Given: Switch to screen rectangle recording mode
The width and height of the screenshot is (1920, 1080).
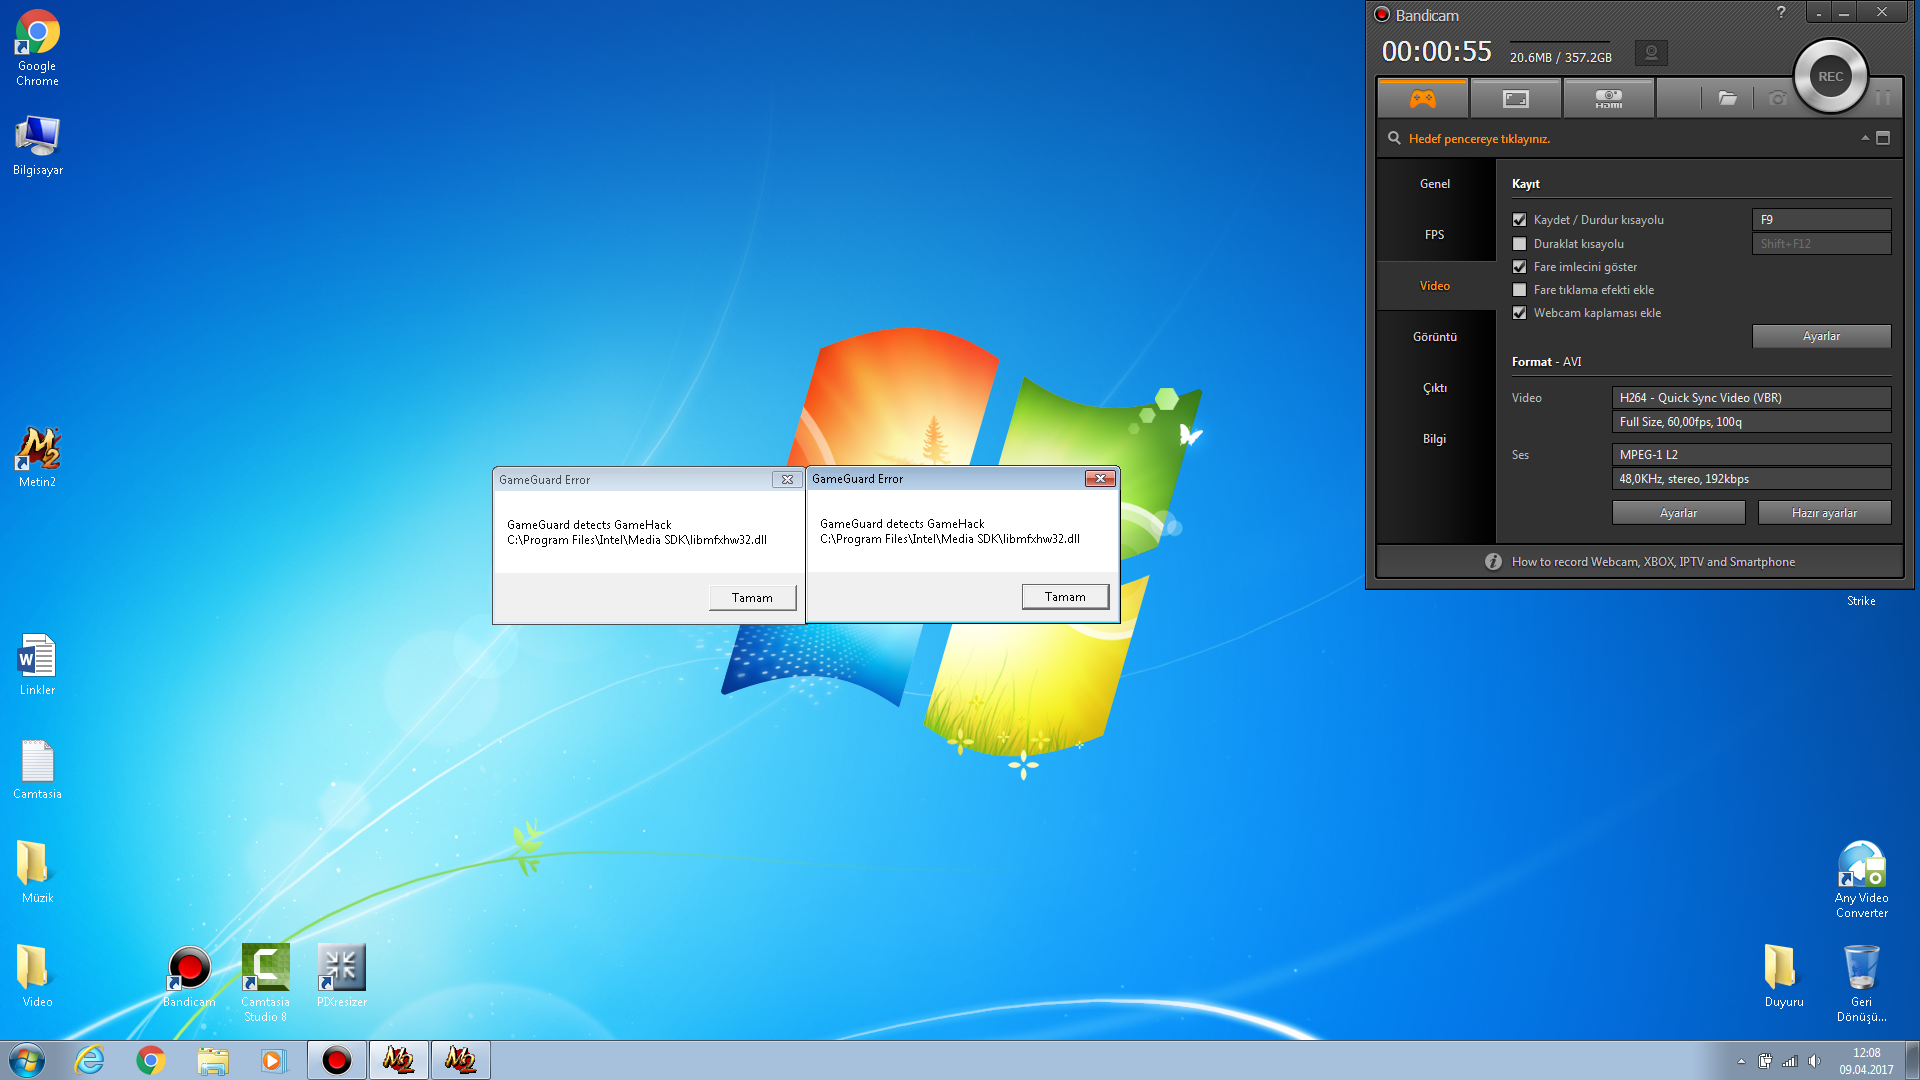Looking at the screenshot, I should [x=1516, y=99].
